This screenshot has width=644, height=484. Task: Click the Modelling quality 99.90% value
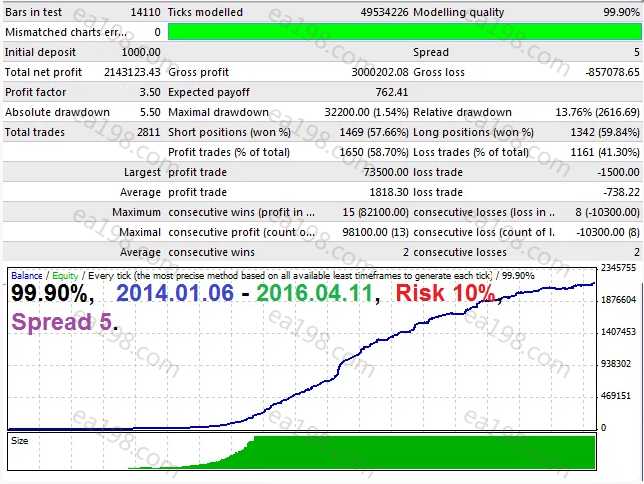tap(621, 12)
